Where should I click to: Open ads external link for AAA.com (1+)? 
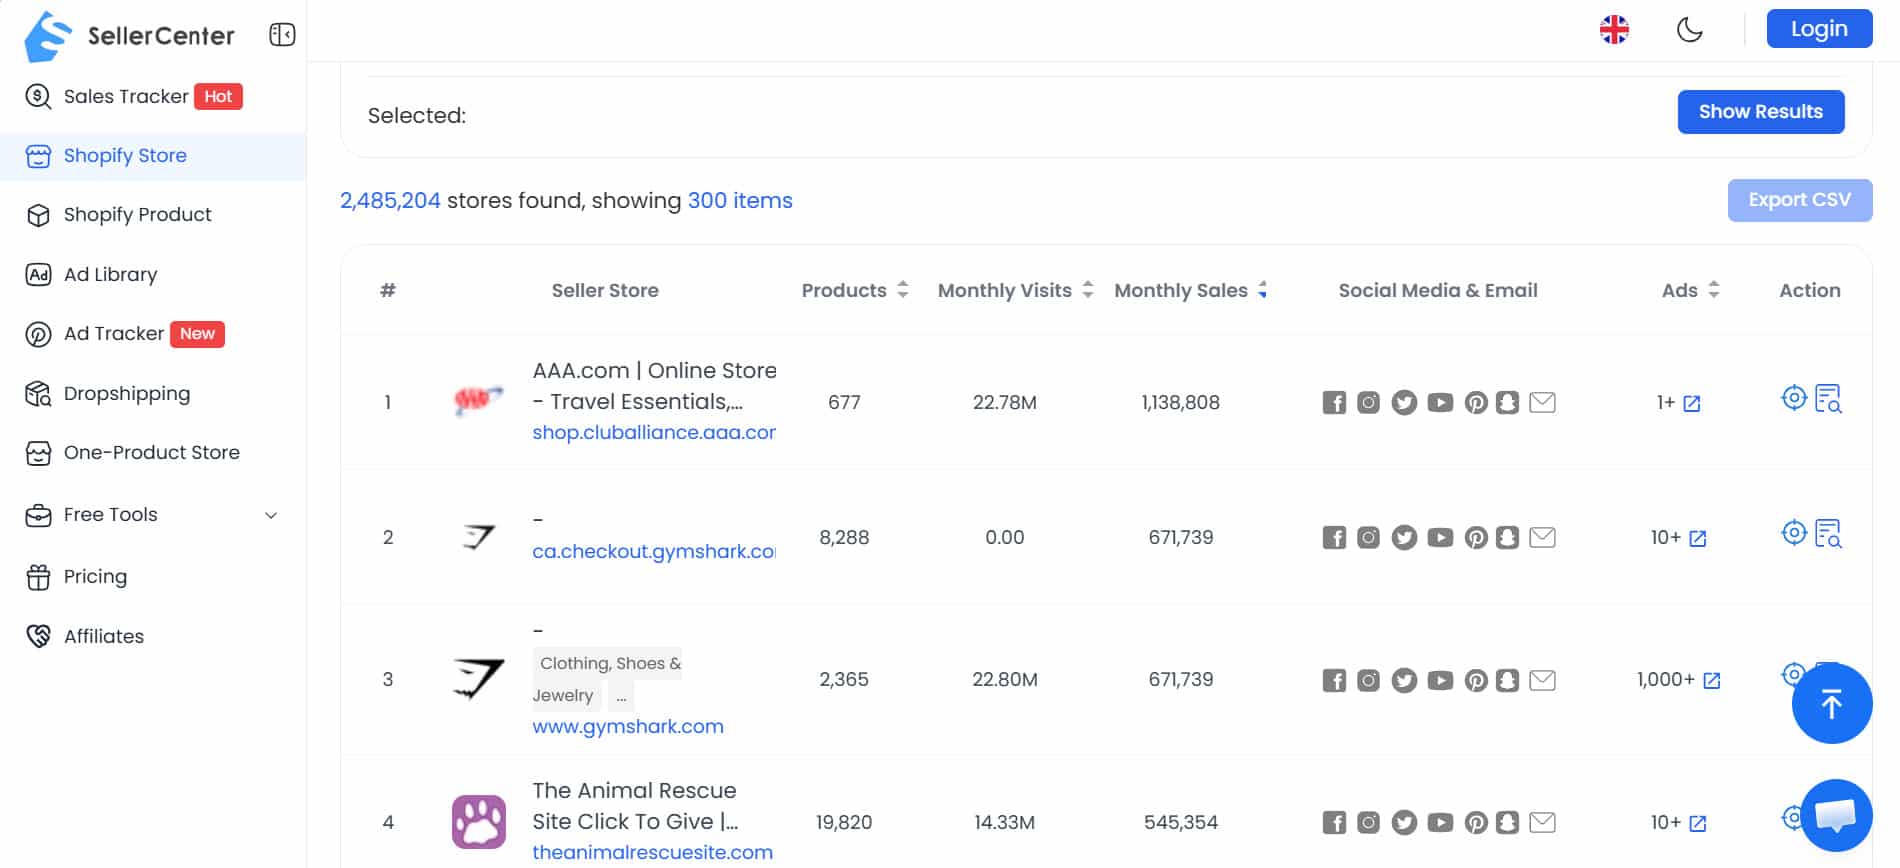(1692, 404)
